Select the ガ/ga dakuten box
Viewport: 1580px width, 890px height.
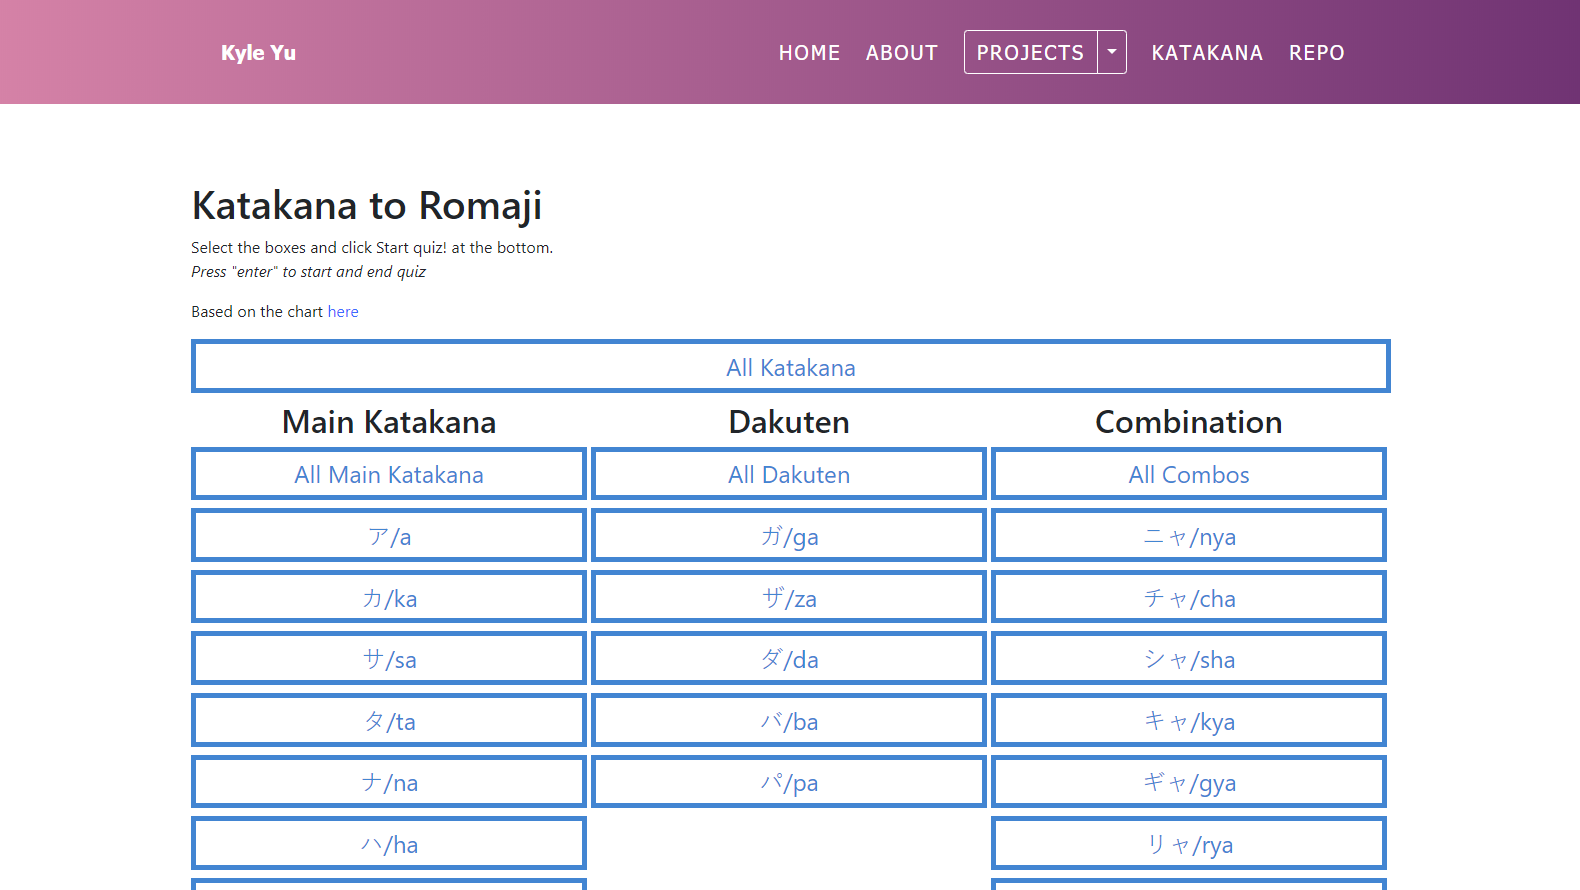[x=789, y=536]
